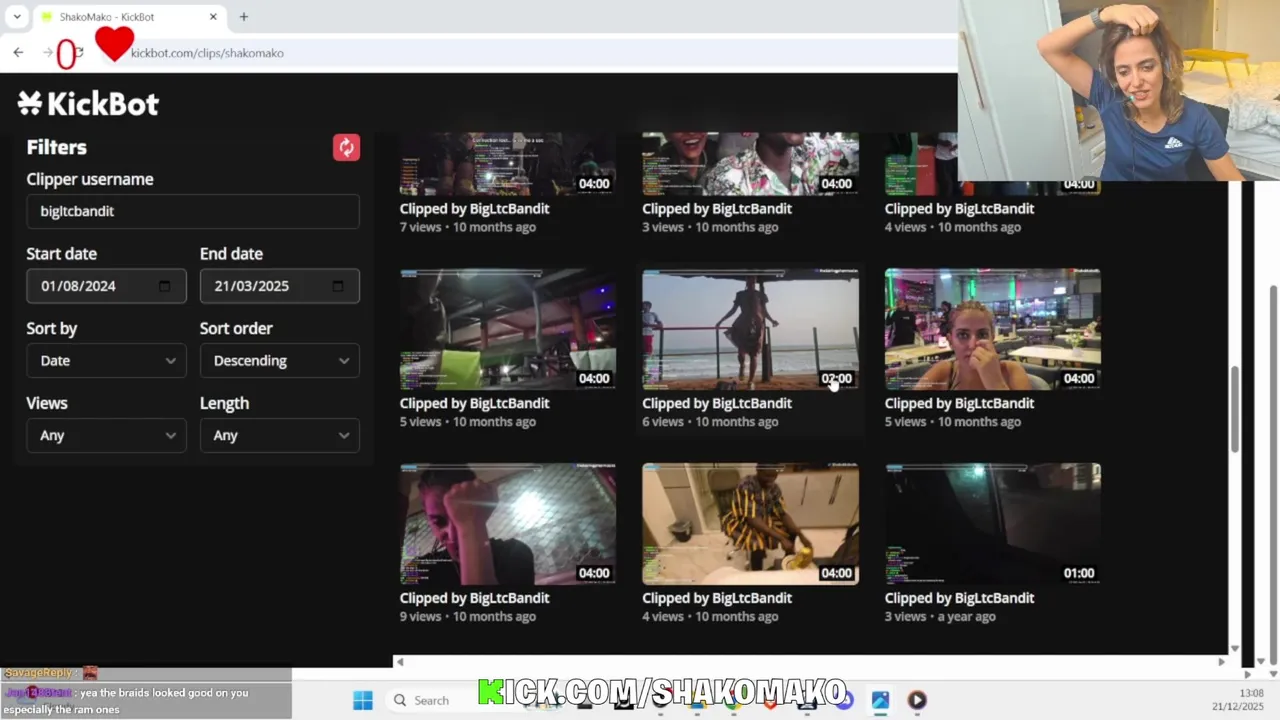The height and width of the screenshot is (720, 1280).
Task: Go back with the browser back arrow
Action: (18, 52)
